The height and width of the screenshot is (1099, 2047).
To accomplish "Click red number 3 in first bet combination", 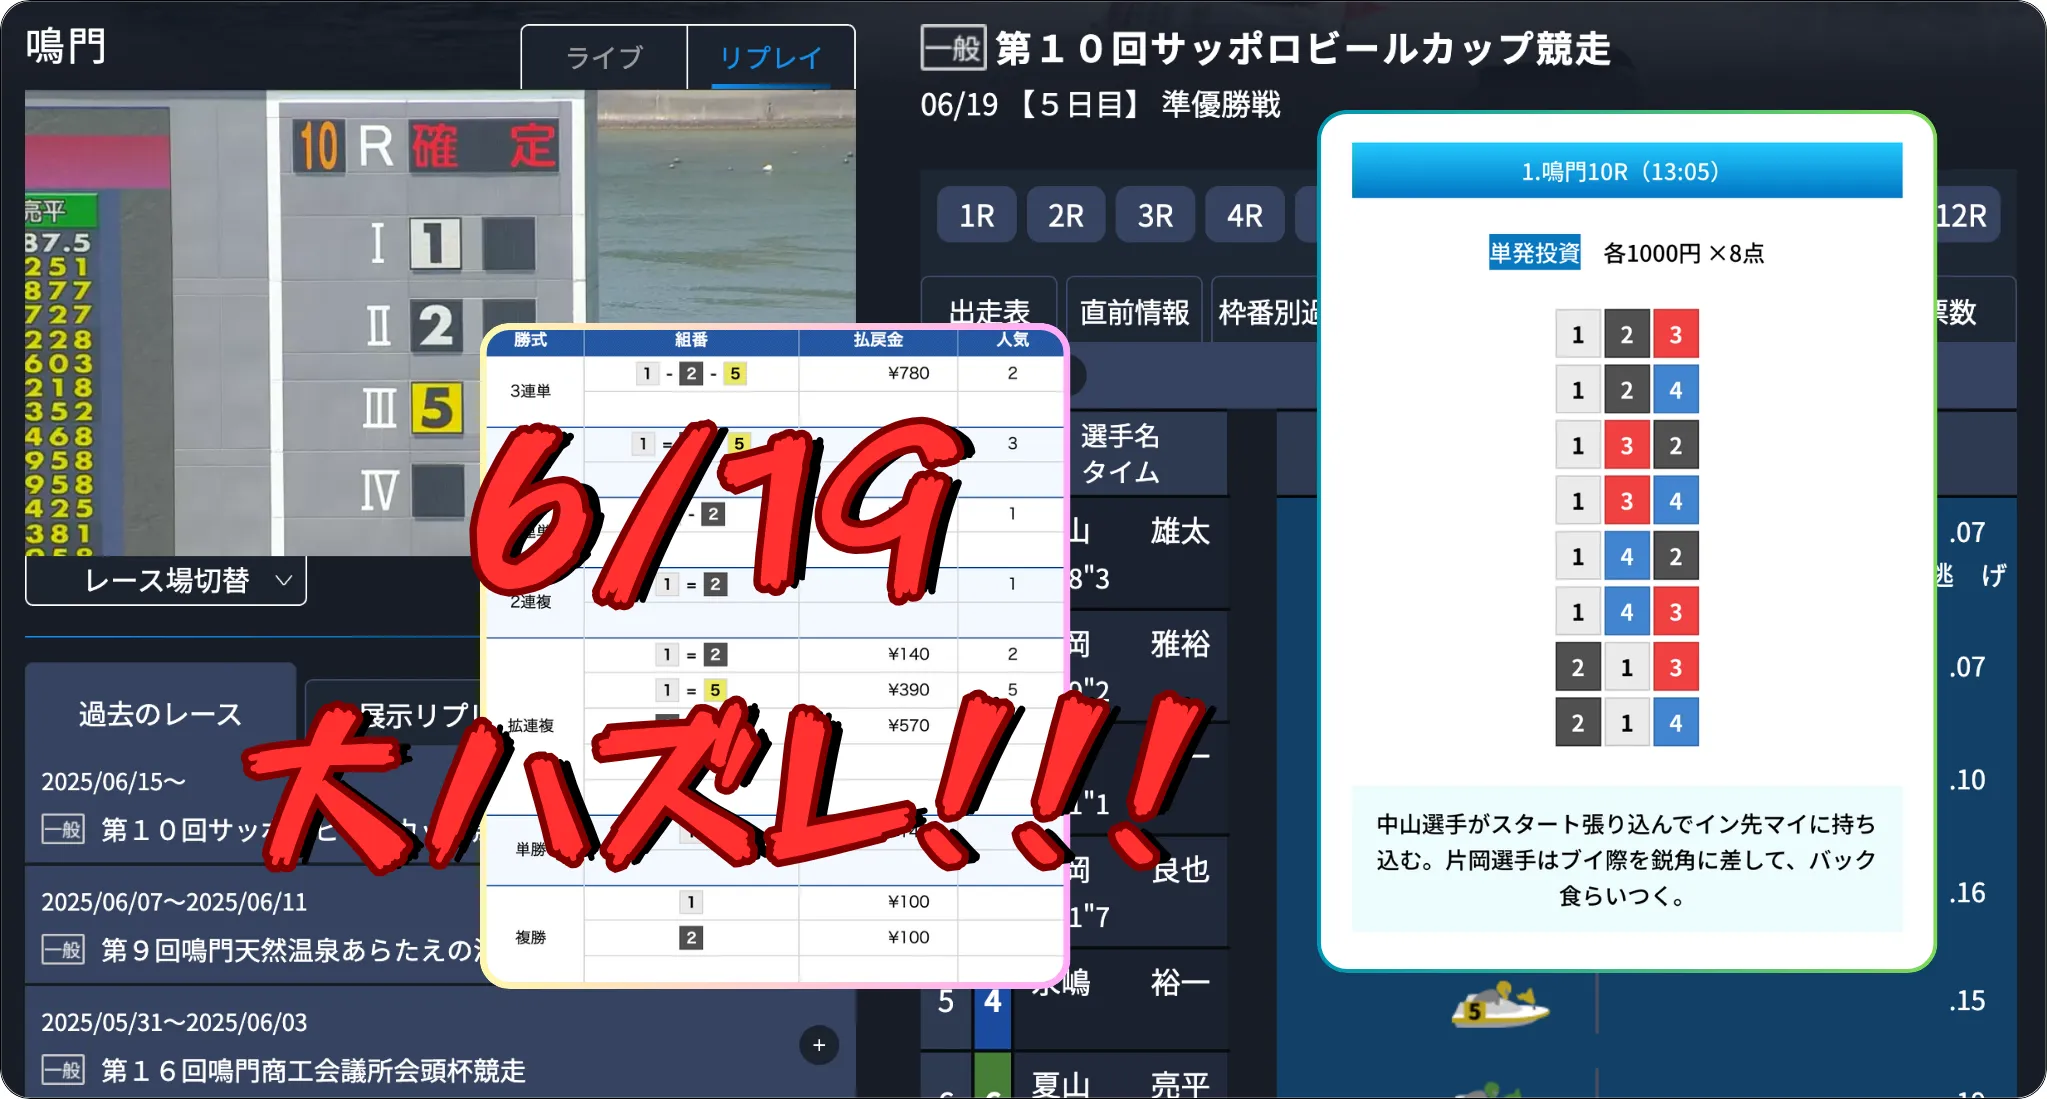I will pyautogui.click(x=1675, y=334).
